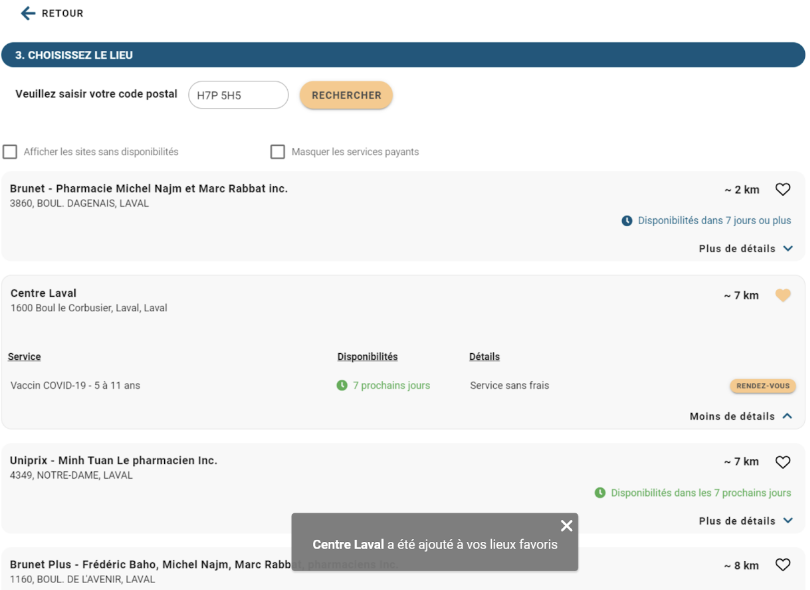The width and height of the screenshot is (810, 590).
Task: Click the toast message about lieux favoris
Action: [435, 545]
